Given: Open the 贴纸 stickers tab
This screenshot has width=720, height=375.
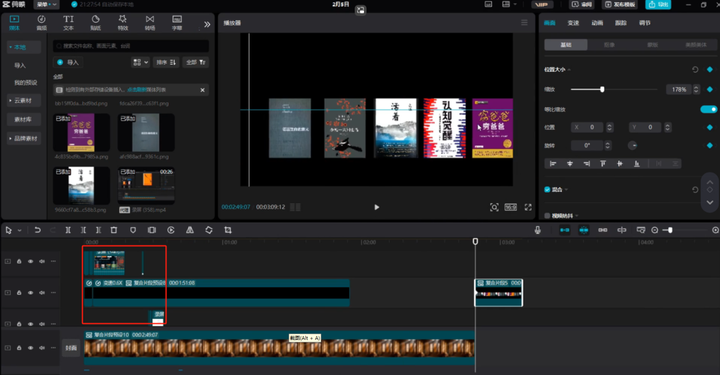Looking at the screenshot, I should 96,22.
